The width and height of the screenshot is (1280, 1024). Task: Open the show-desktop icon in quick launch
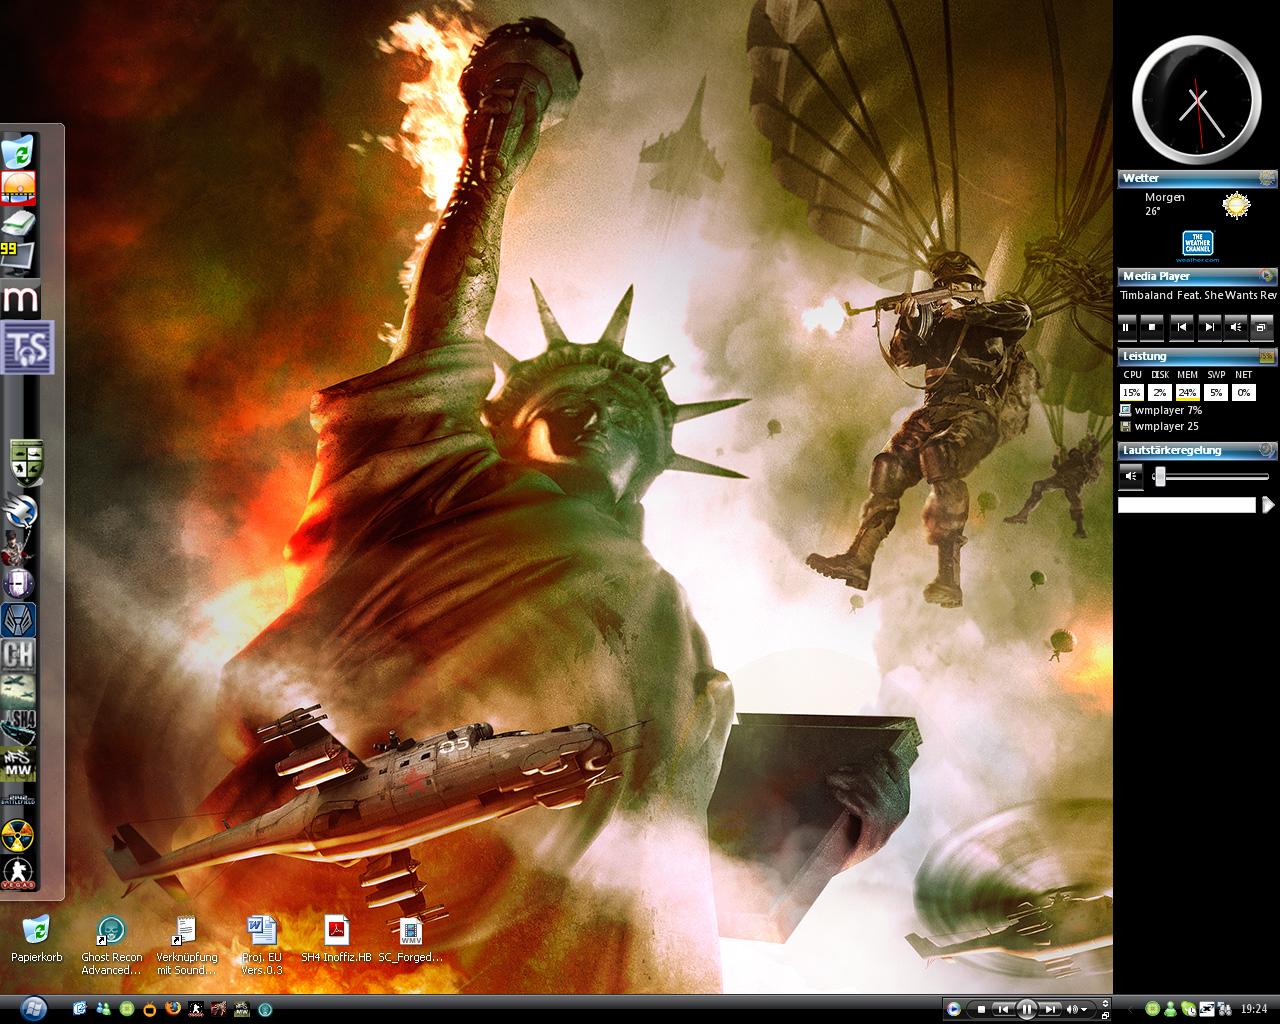point(80,1008)
